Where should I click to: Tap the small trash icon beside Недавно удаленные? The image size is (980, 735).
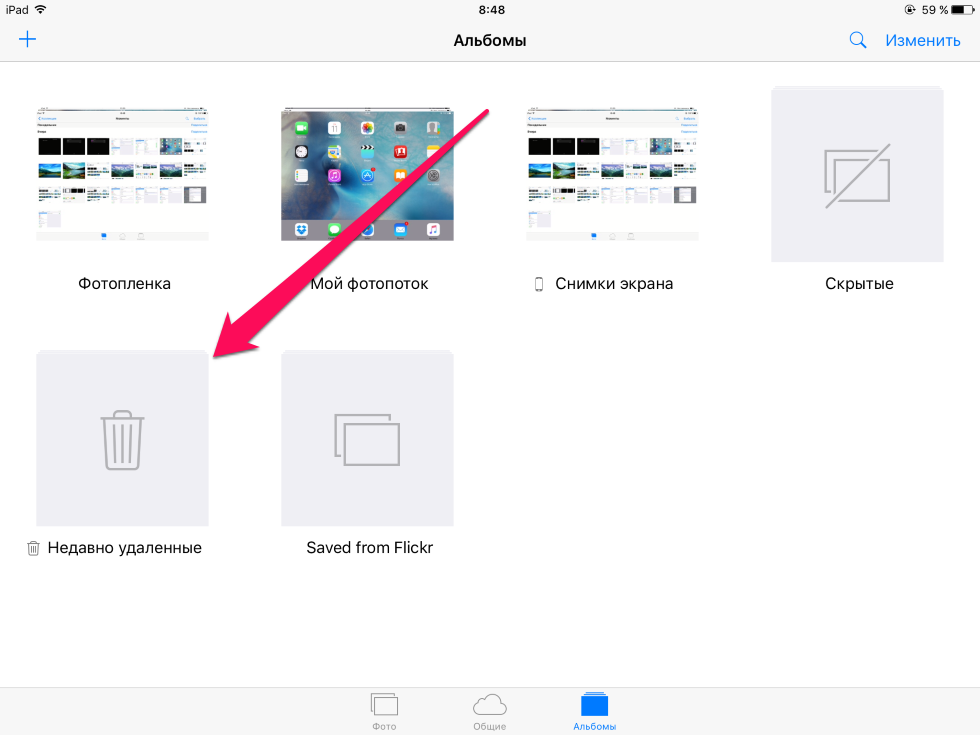point(33,548)
